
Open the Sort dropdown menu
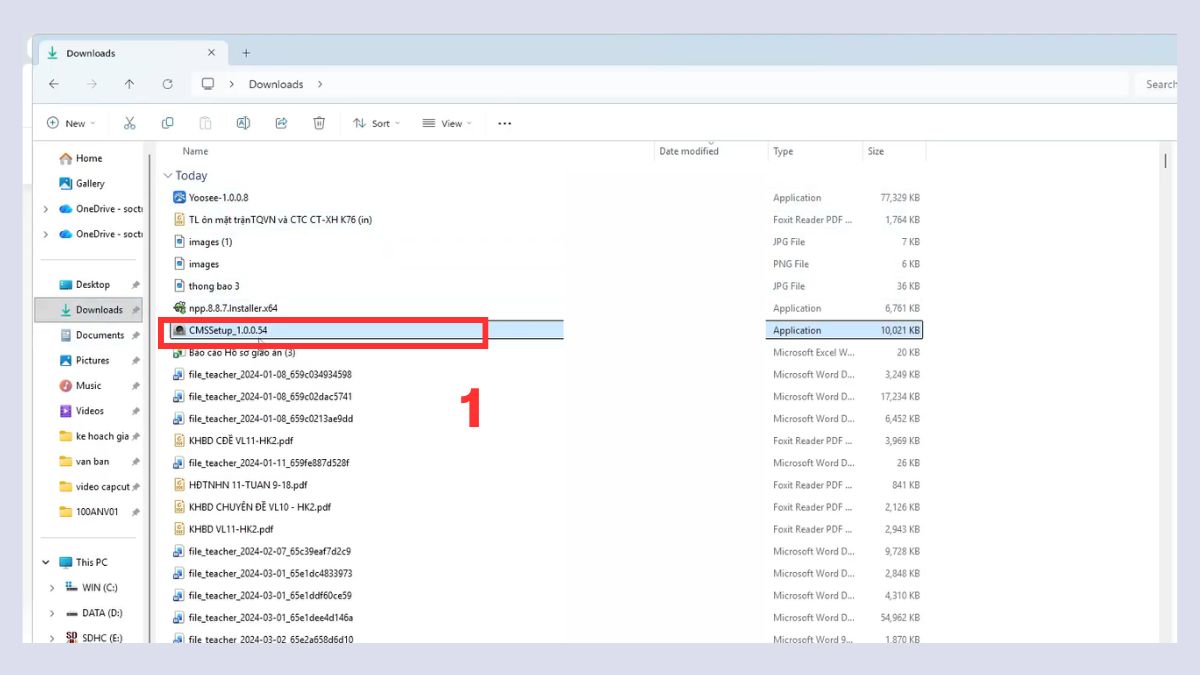point(376,123)
